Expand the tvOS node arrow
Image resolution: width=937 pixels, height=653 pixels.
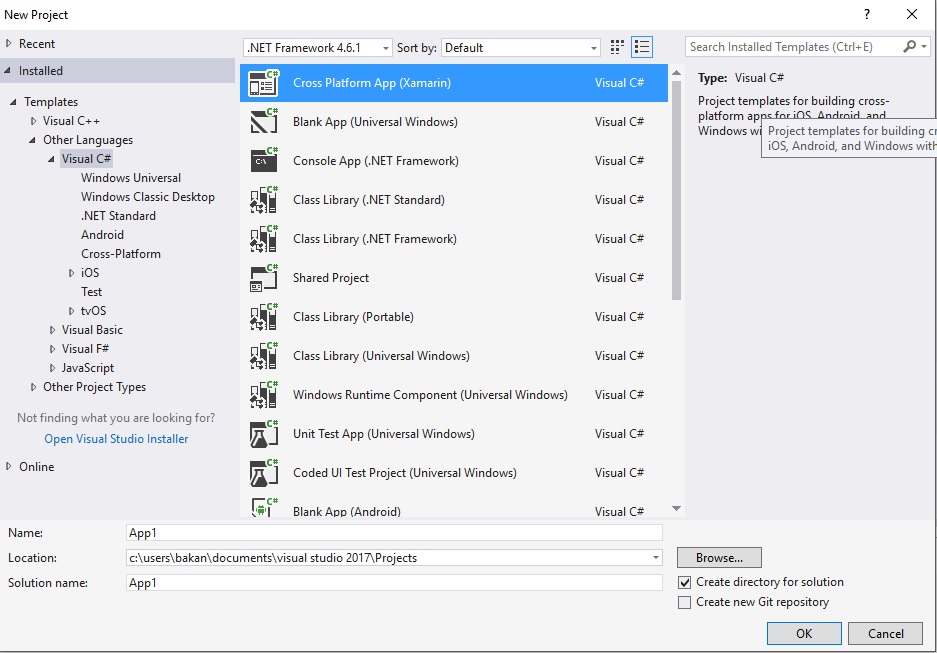(71, 311)
